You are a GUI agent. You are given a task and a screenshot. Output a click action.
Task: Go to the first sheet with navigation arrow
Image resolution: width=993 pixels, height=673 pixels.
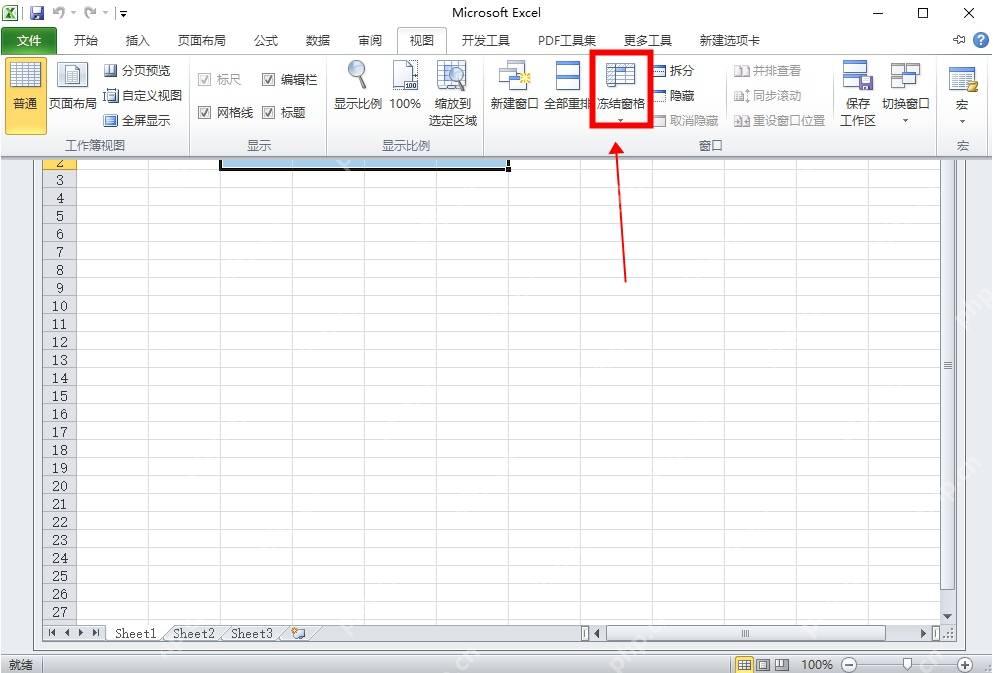pyautogui.click(x=52, y=633)
